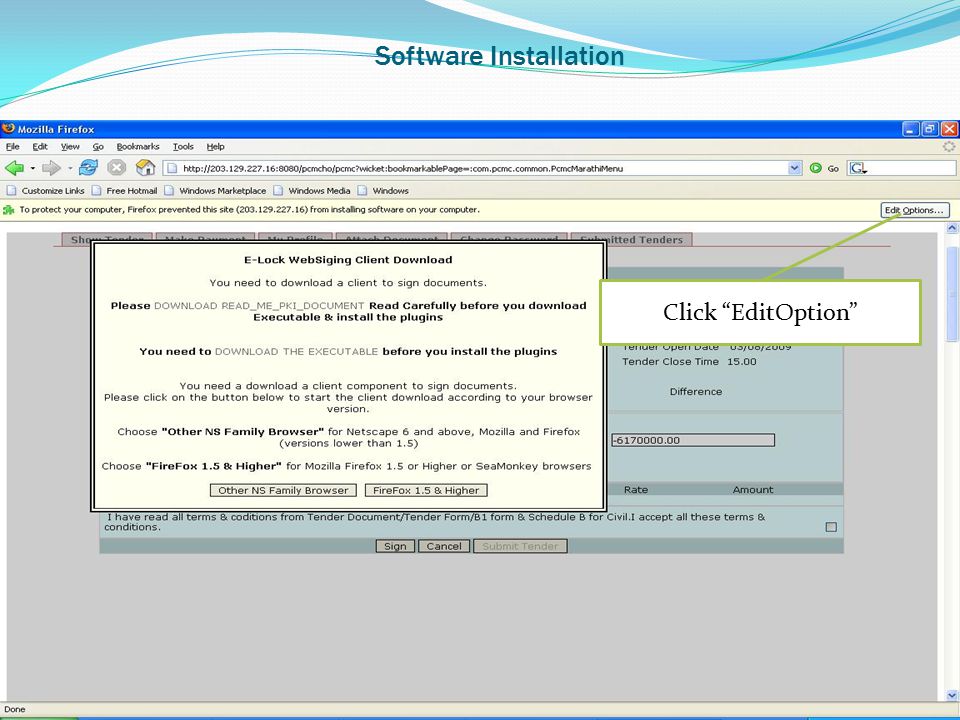Open the View menu

point(70,146)
